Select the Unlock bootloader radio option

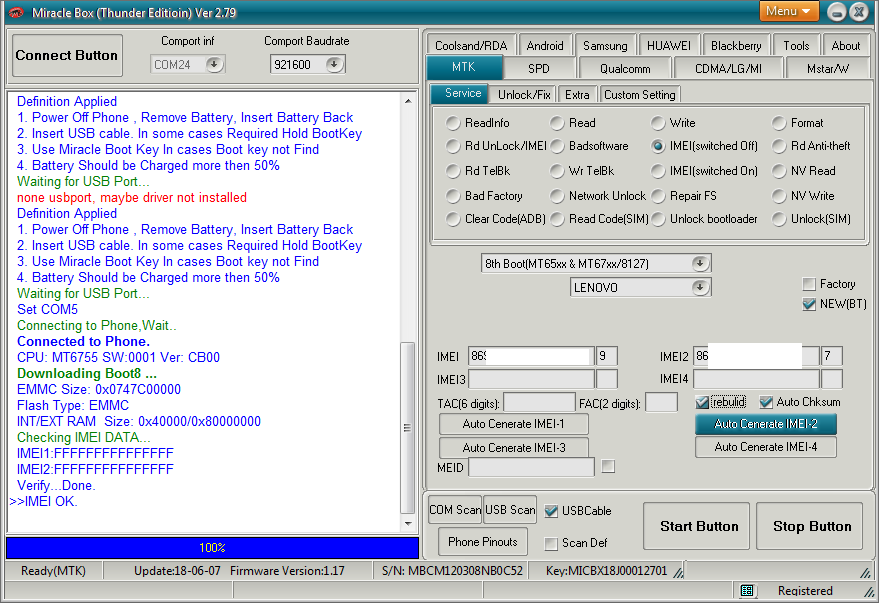(658, 219)
